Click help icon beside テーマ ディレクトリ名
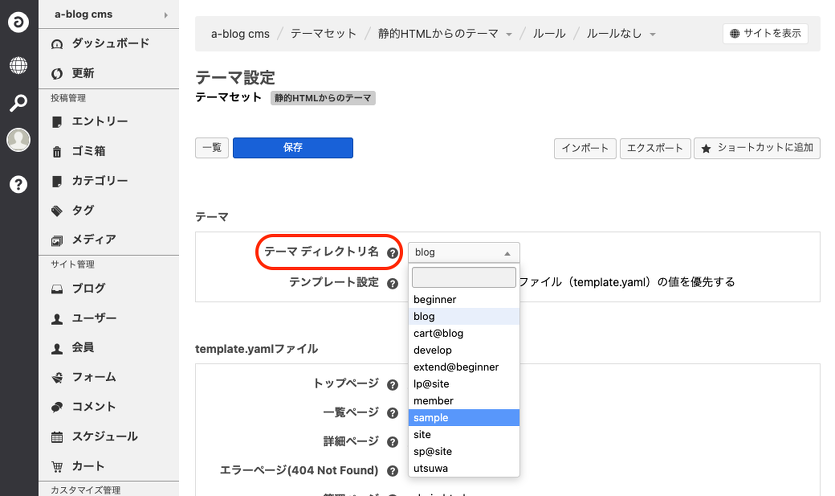 click(393, 253)
